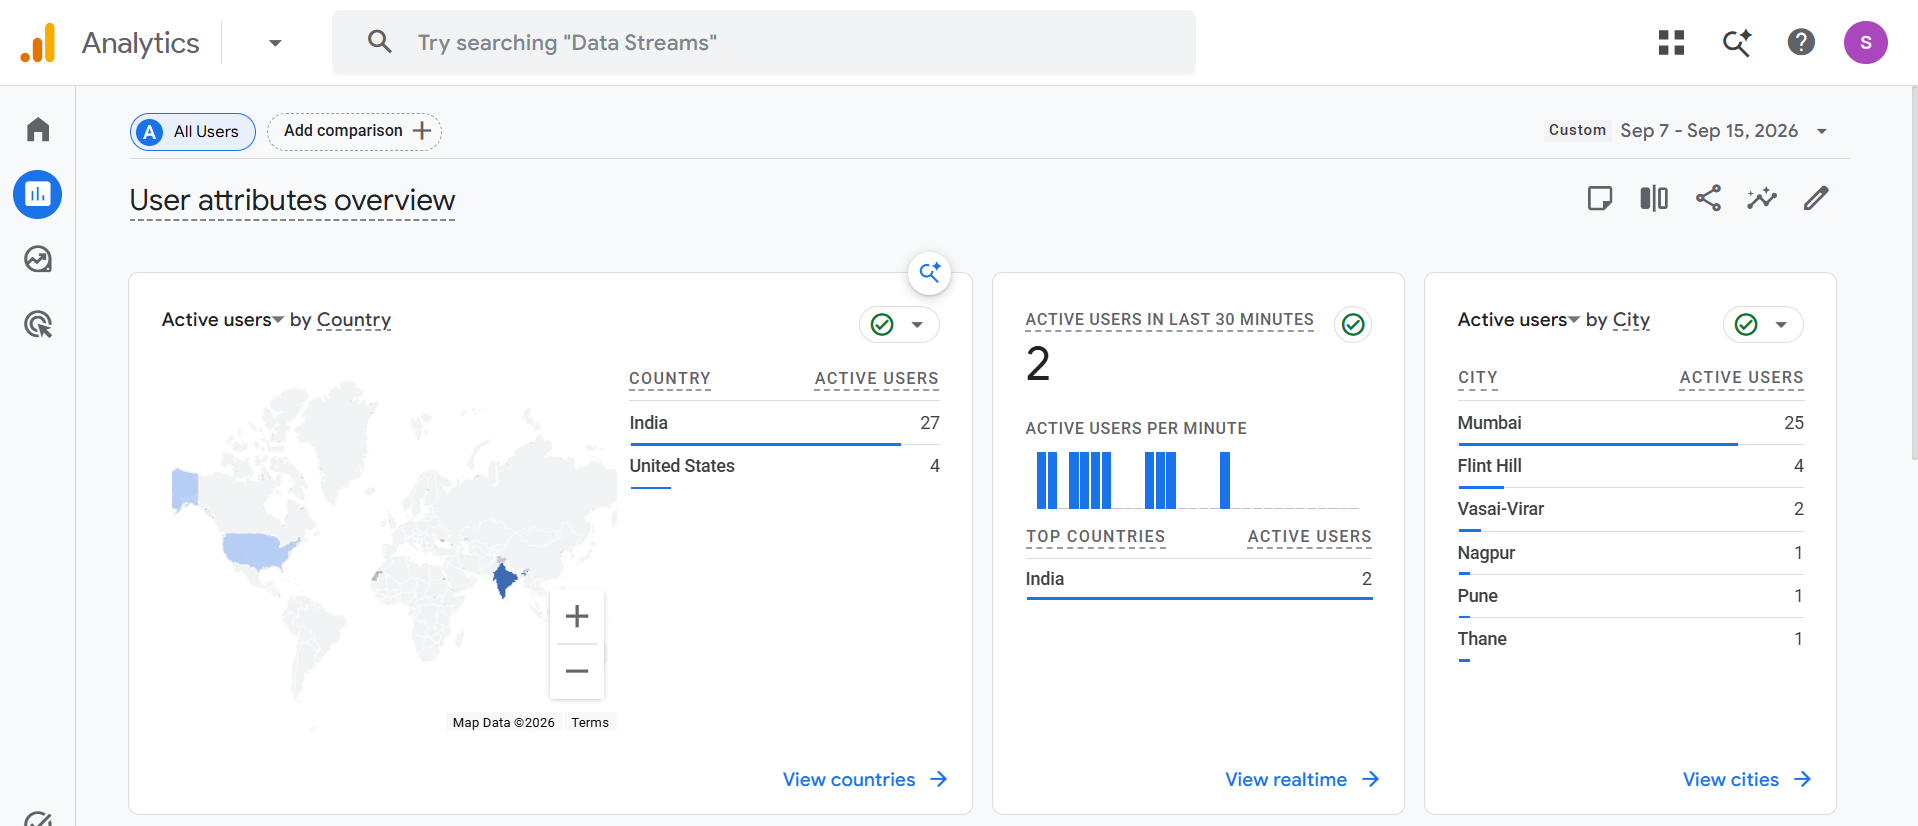This screenshot has height=826, width=1918.
Task: Click the Terms link on map
Action: pyautogui.click(x=590, y=722)
